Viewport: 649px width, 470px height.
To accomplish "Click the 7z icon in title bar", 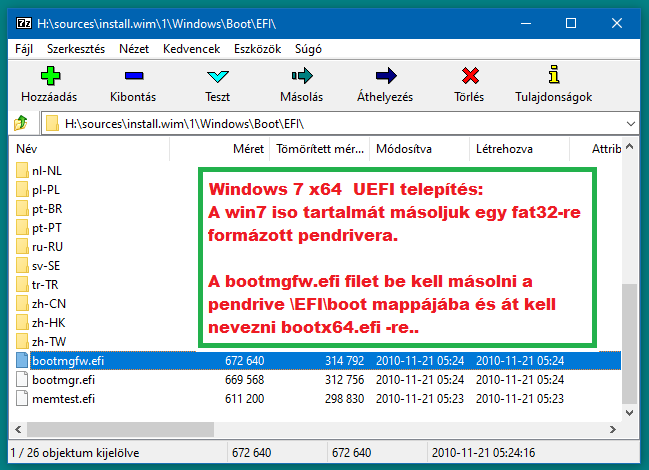I will coord(24,23).
